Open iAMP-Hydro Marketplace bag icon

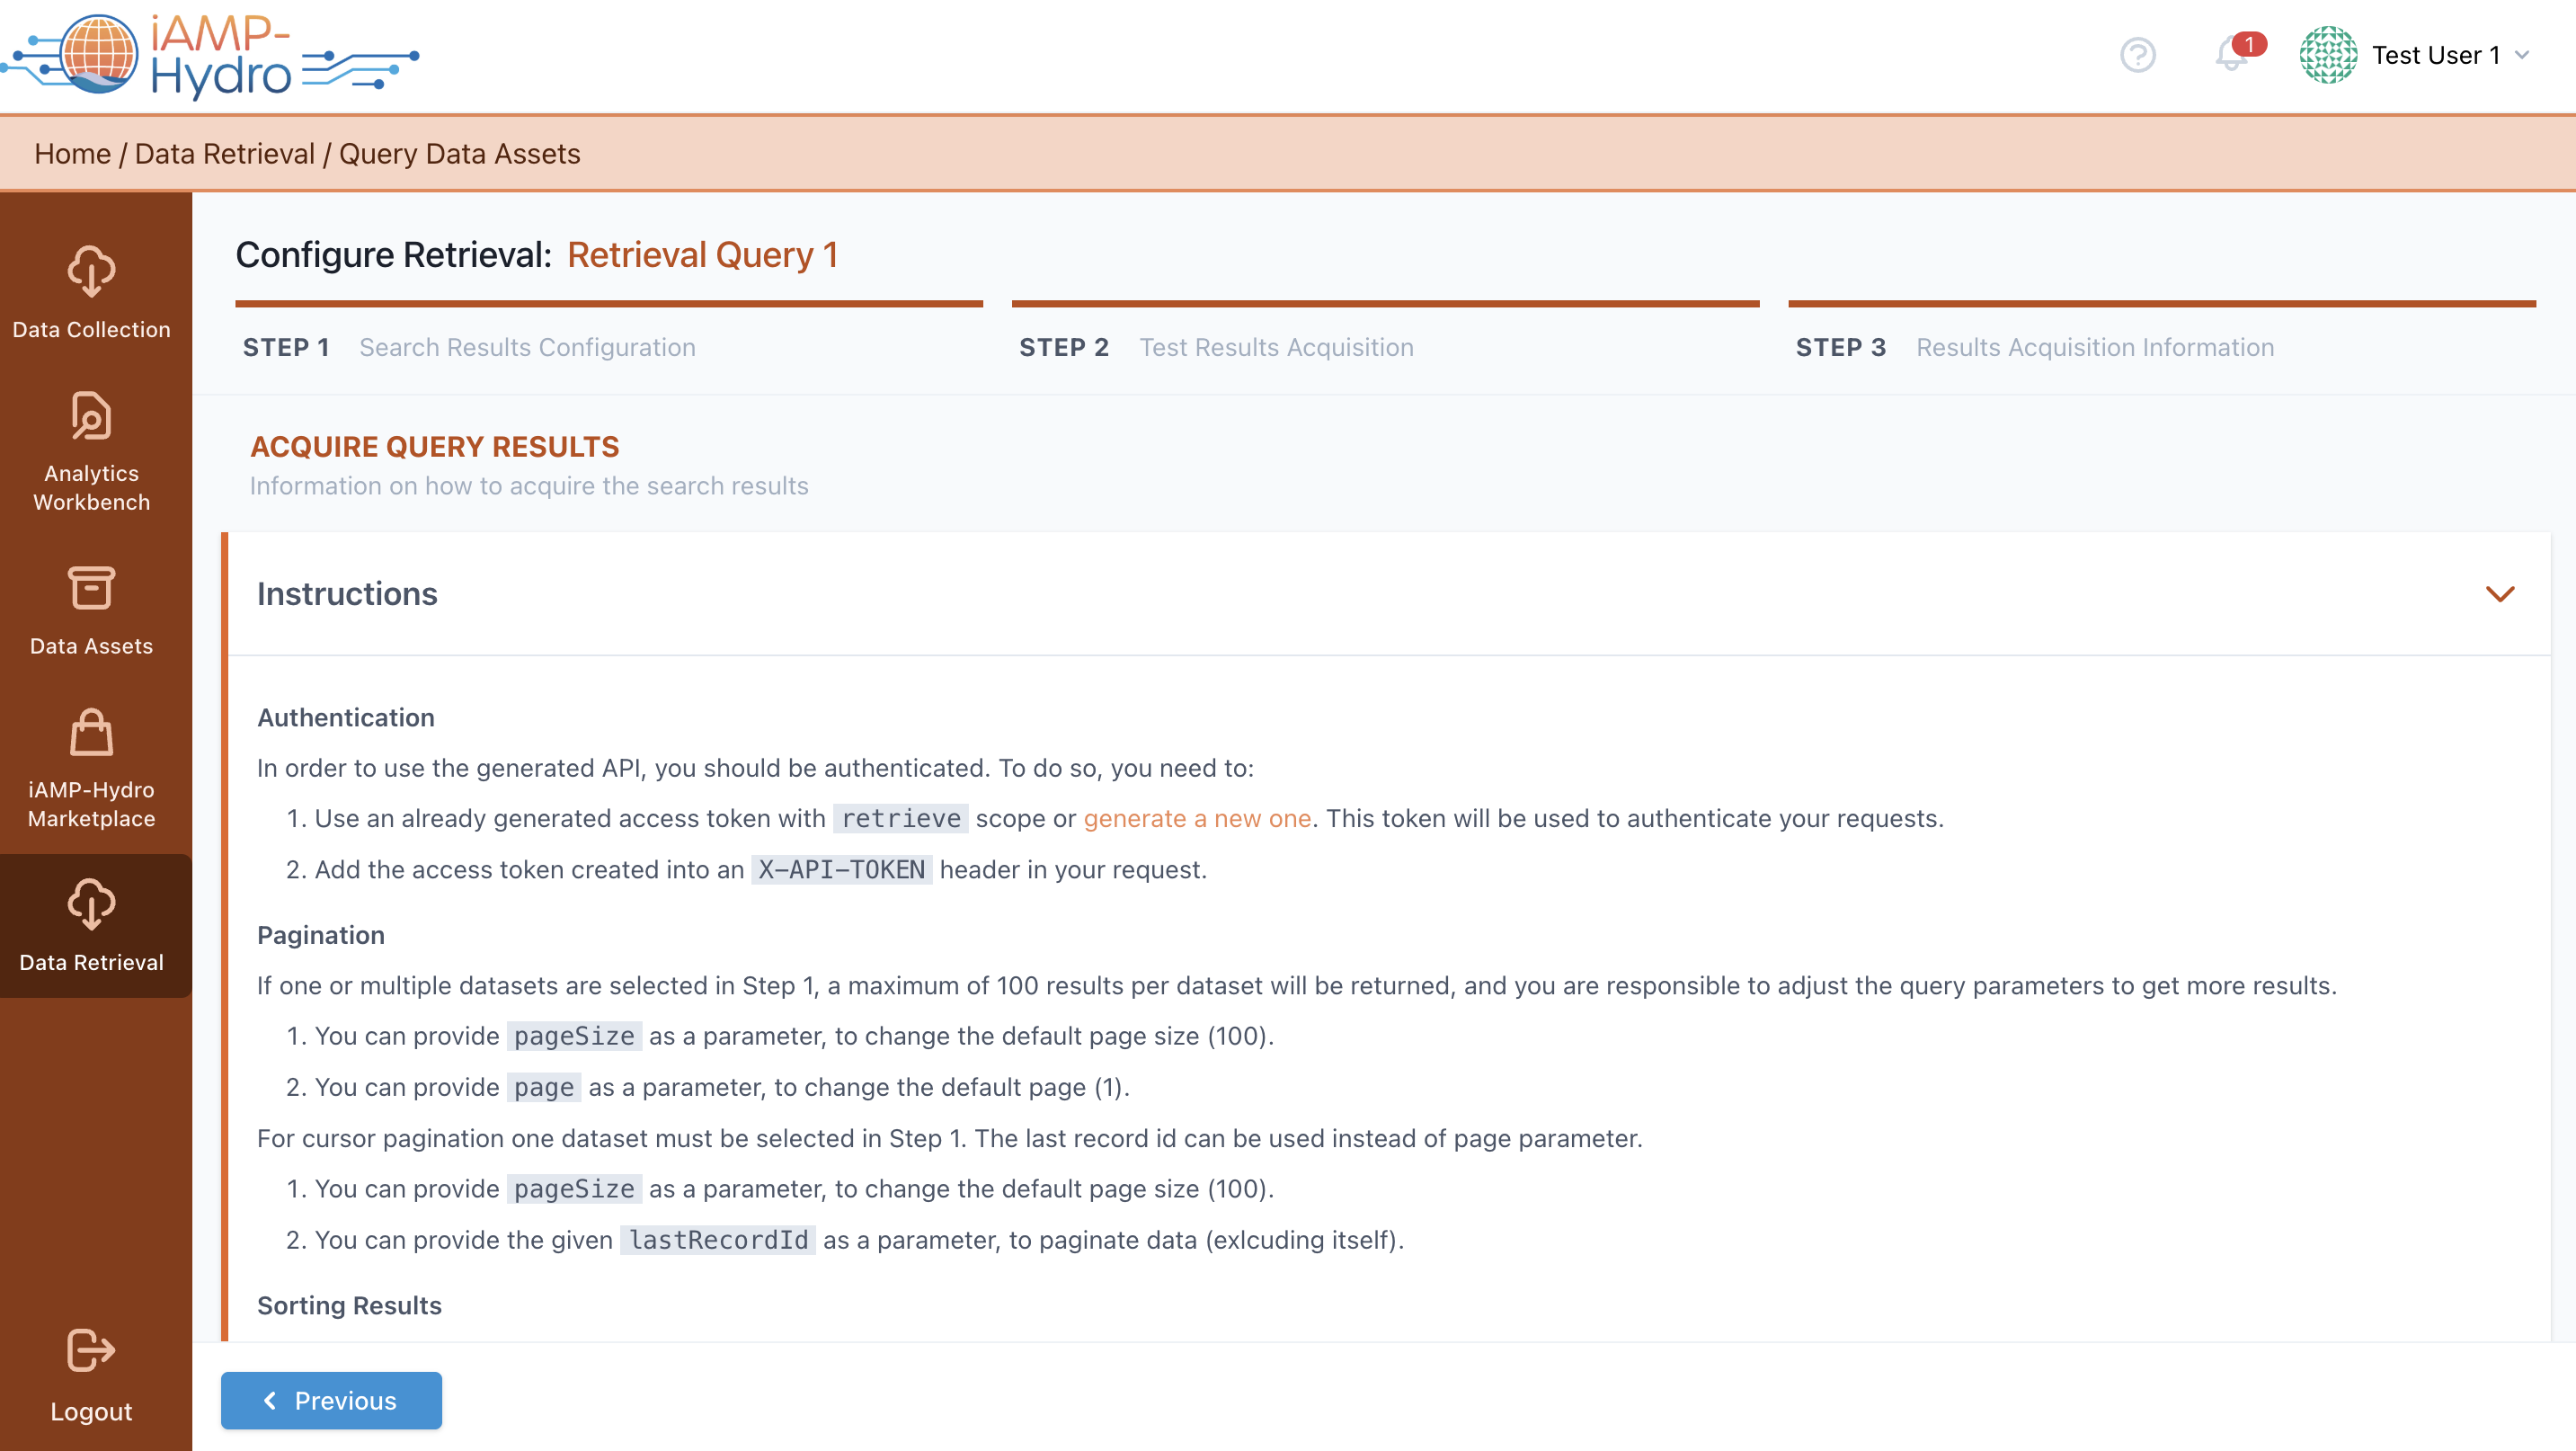(x=91, y=732)
